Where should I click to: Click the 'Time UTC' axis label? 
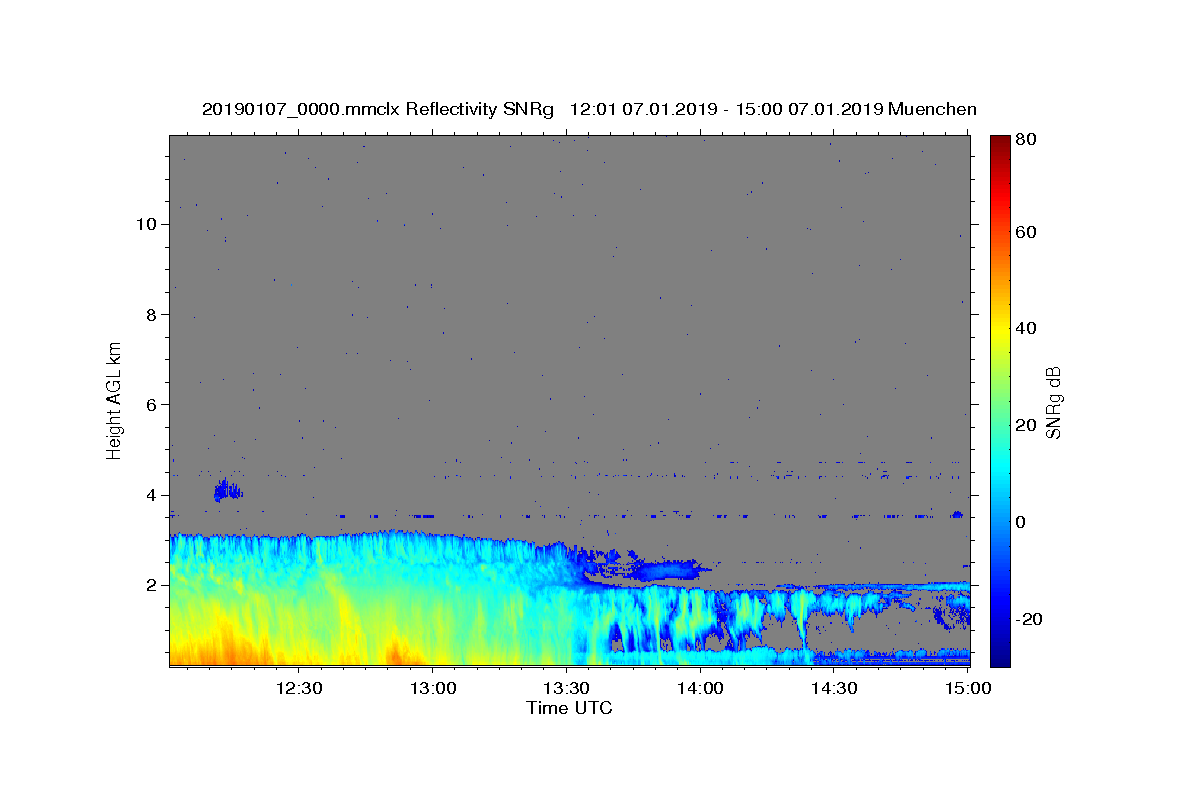[x=569, y=708]
